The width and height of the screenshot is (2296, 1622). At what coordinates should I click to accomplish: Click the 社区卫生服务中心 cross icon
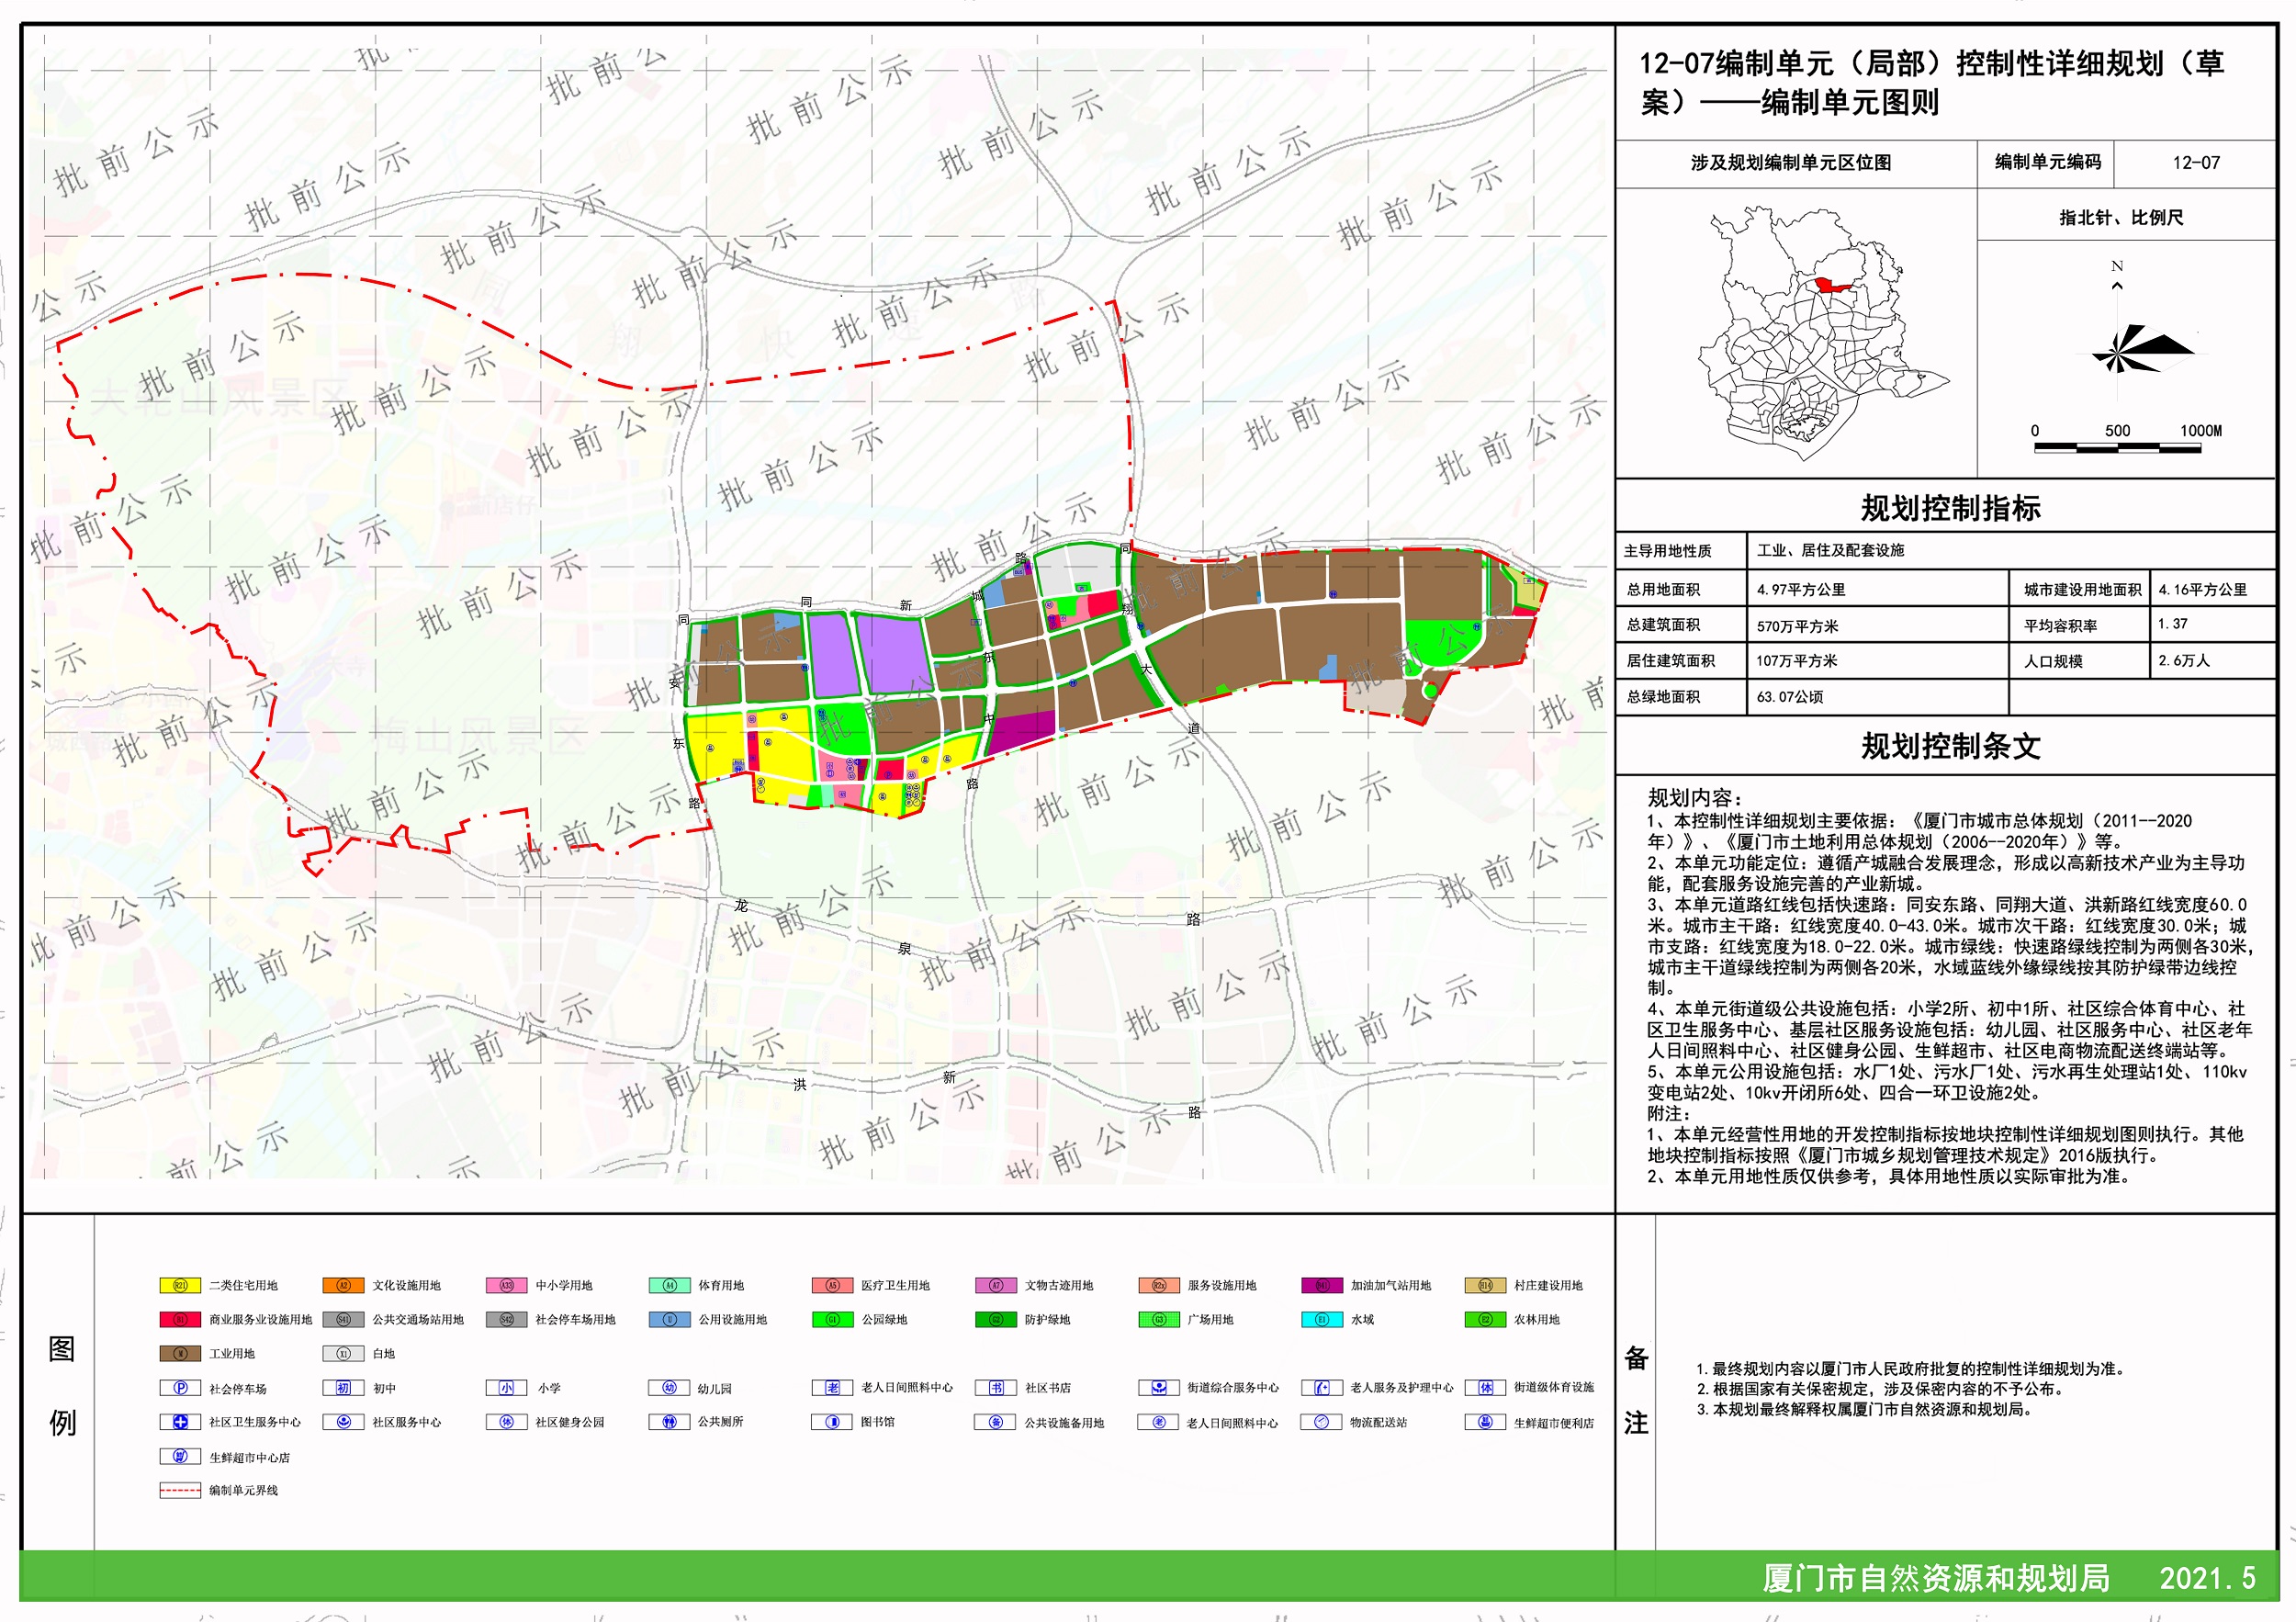(180, 1422)
